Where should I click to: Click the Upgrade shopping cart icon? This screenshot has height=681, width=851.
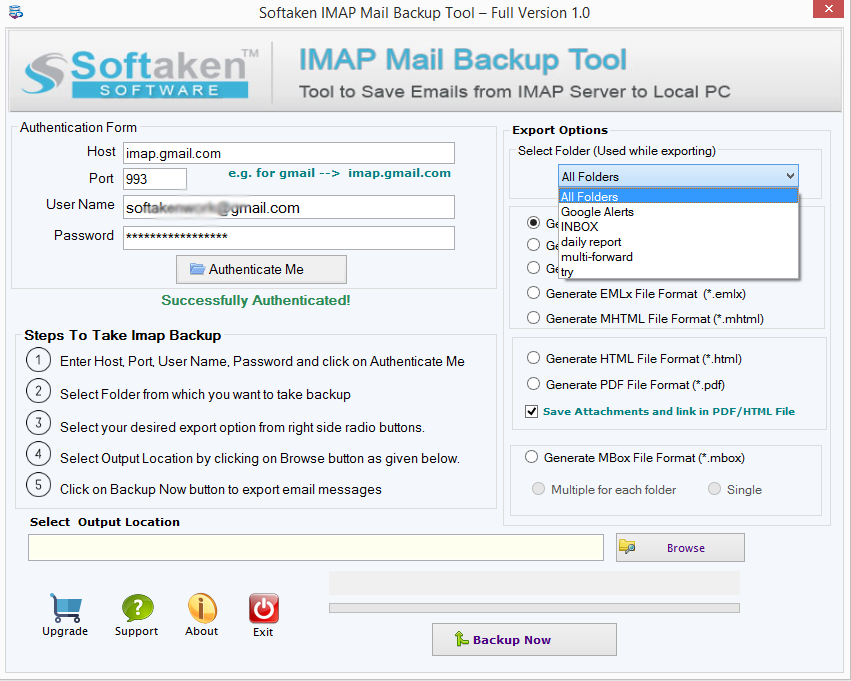(66, 607)
